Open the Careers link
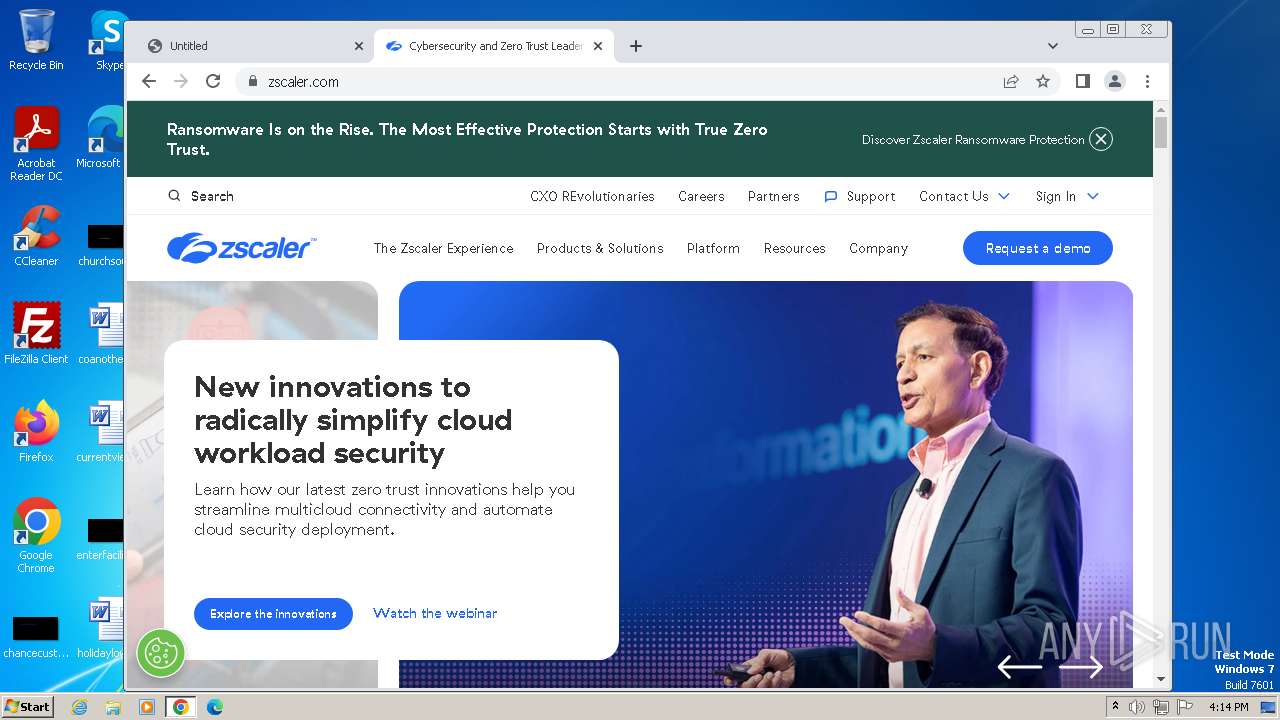 (x=701, y=196)
